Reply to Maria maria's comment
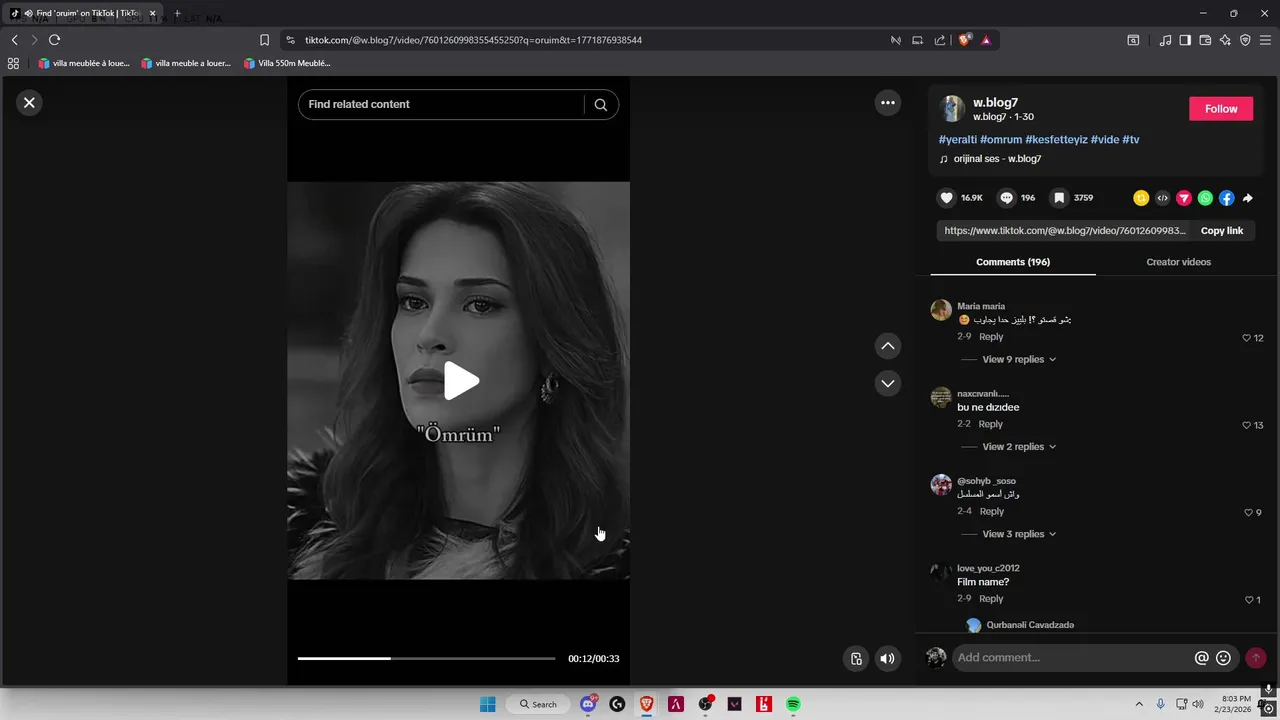The image size is (1280, 720). (991, 337)
